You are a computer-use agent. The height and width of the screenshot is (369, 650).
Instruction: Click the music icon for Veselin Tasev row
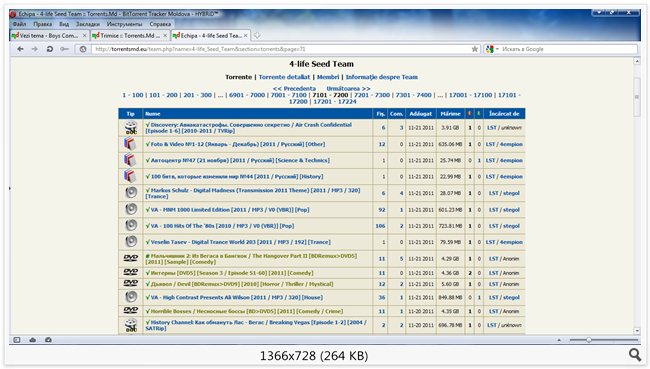131,241
